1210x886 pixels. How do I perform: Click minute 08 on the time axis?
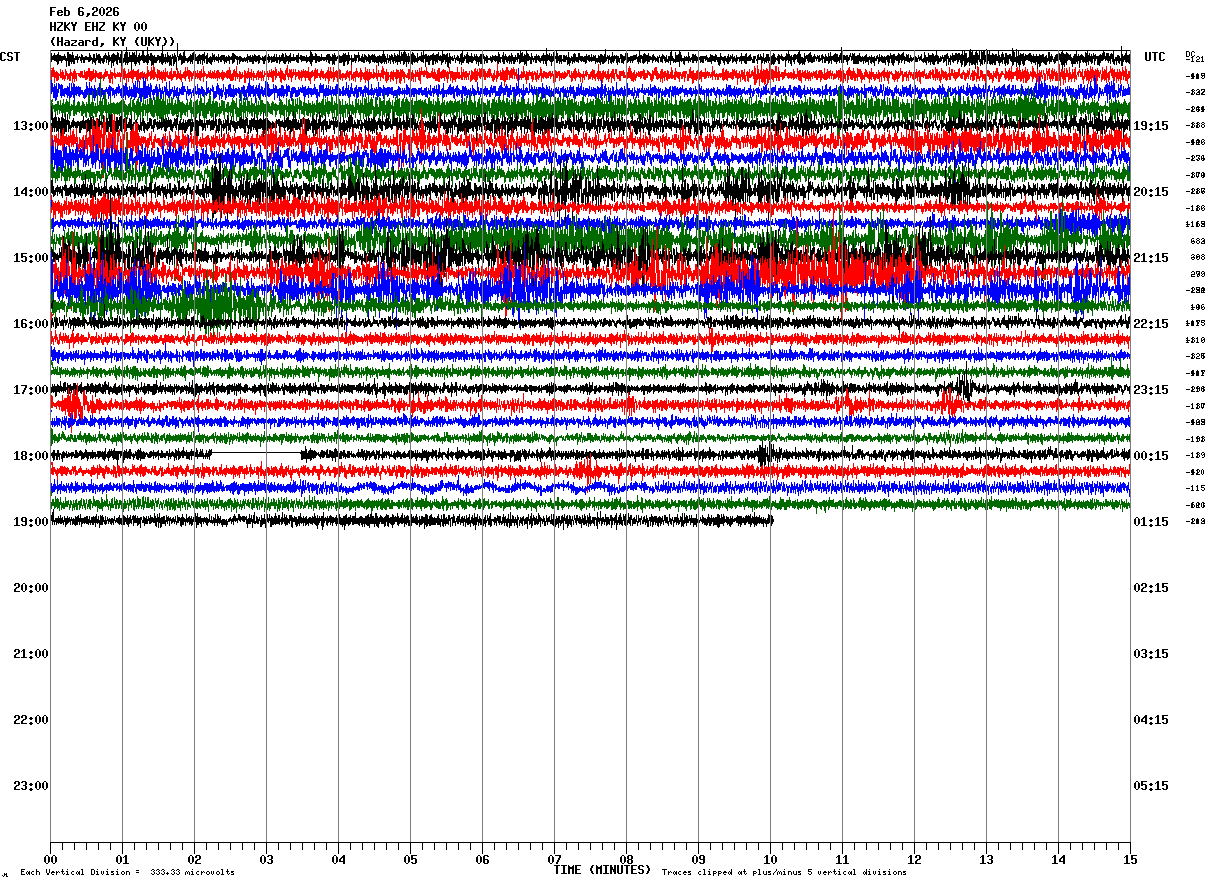pos(626,859)
